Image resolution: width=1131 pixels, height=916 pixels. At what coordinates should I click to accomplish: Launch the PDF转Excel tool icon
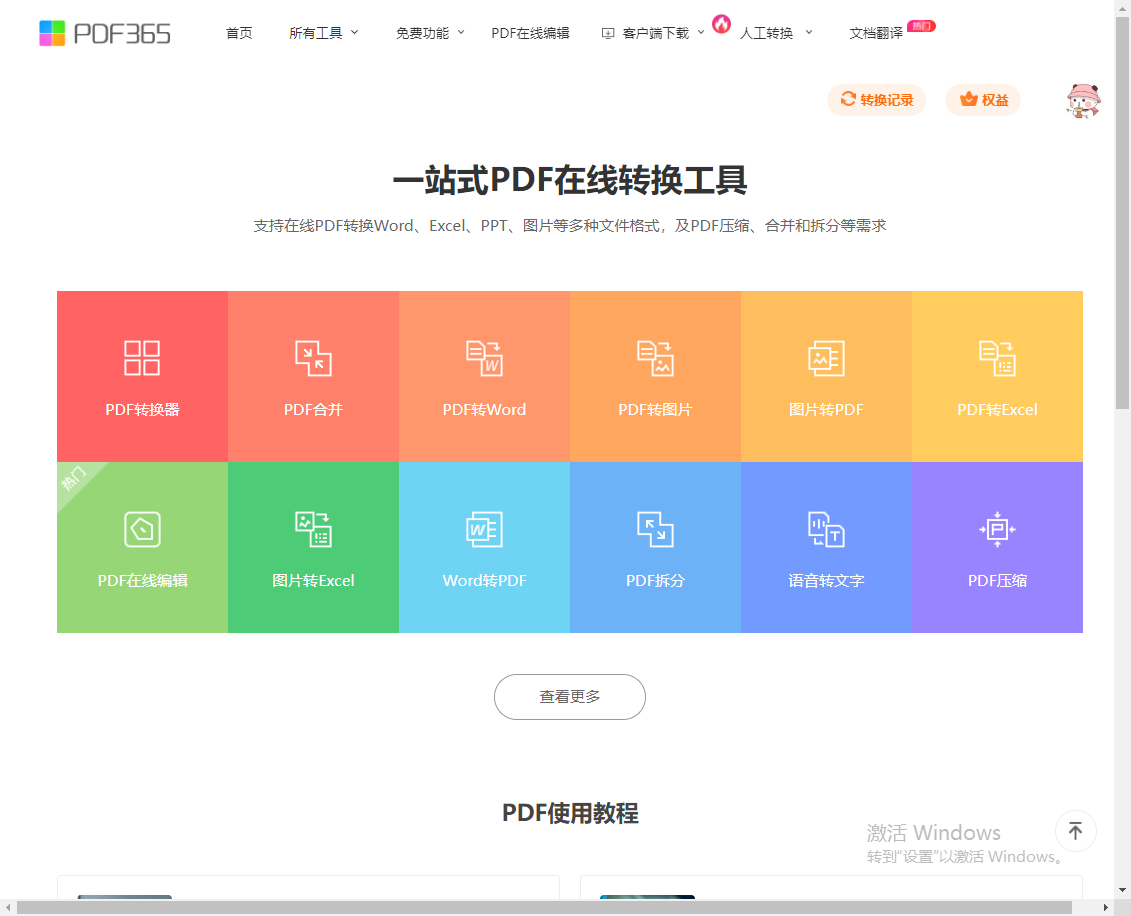point(997,358)
